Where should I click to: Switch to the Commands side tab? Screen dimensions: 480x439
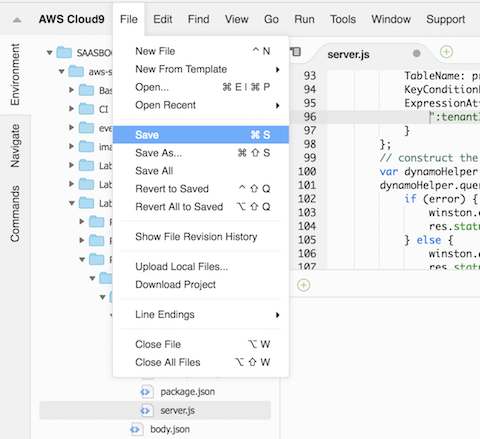15,214
